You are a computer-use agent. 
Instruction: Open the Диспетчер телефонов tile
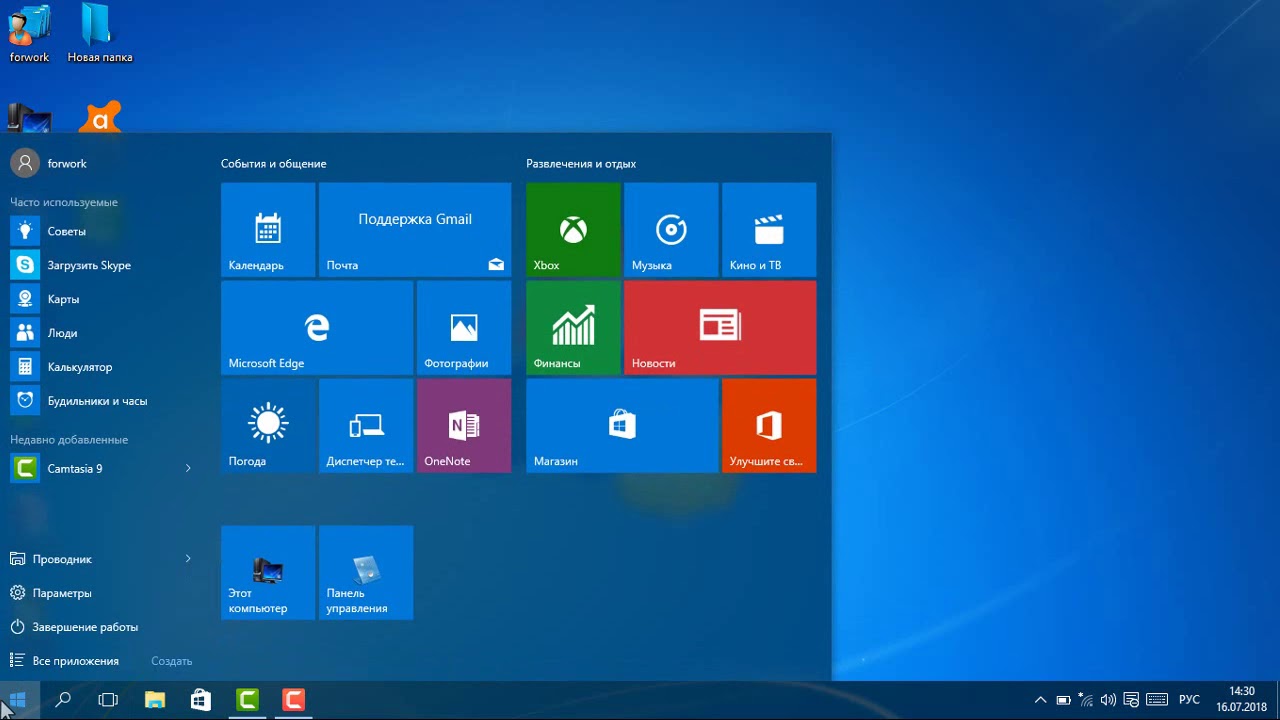[x=366, y=425]
